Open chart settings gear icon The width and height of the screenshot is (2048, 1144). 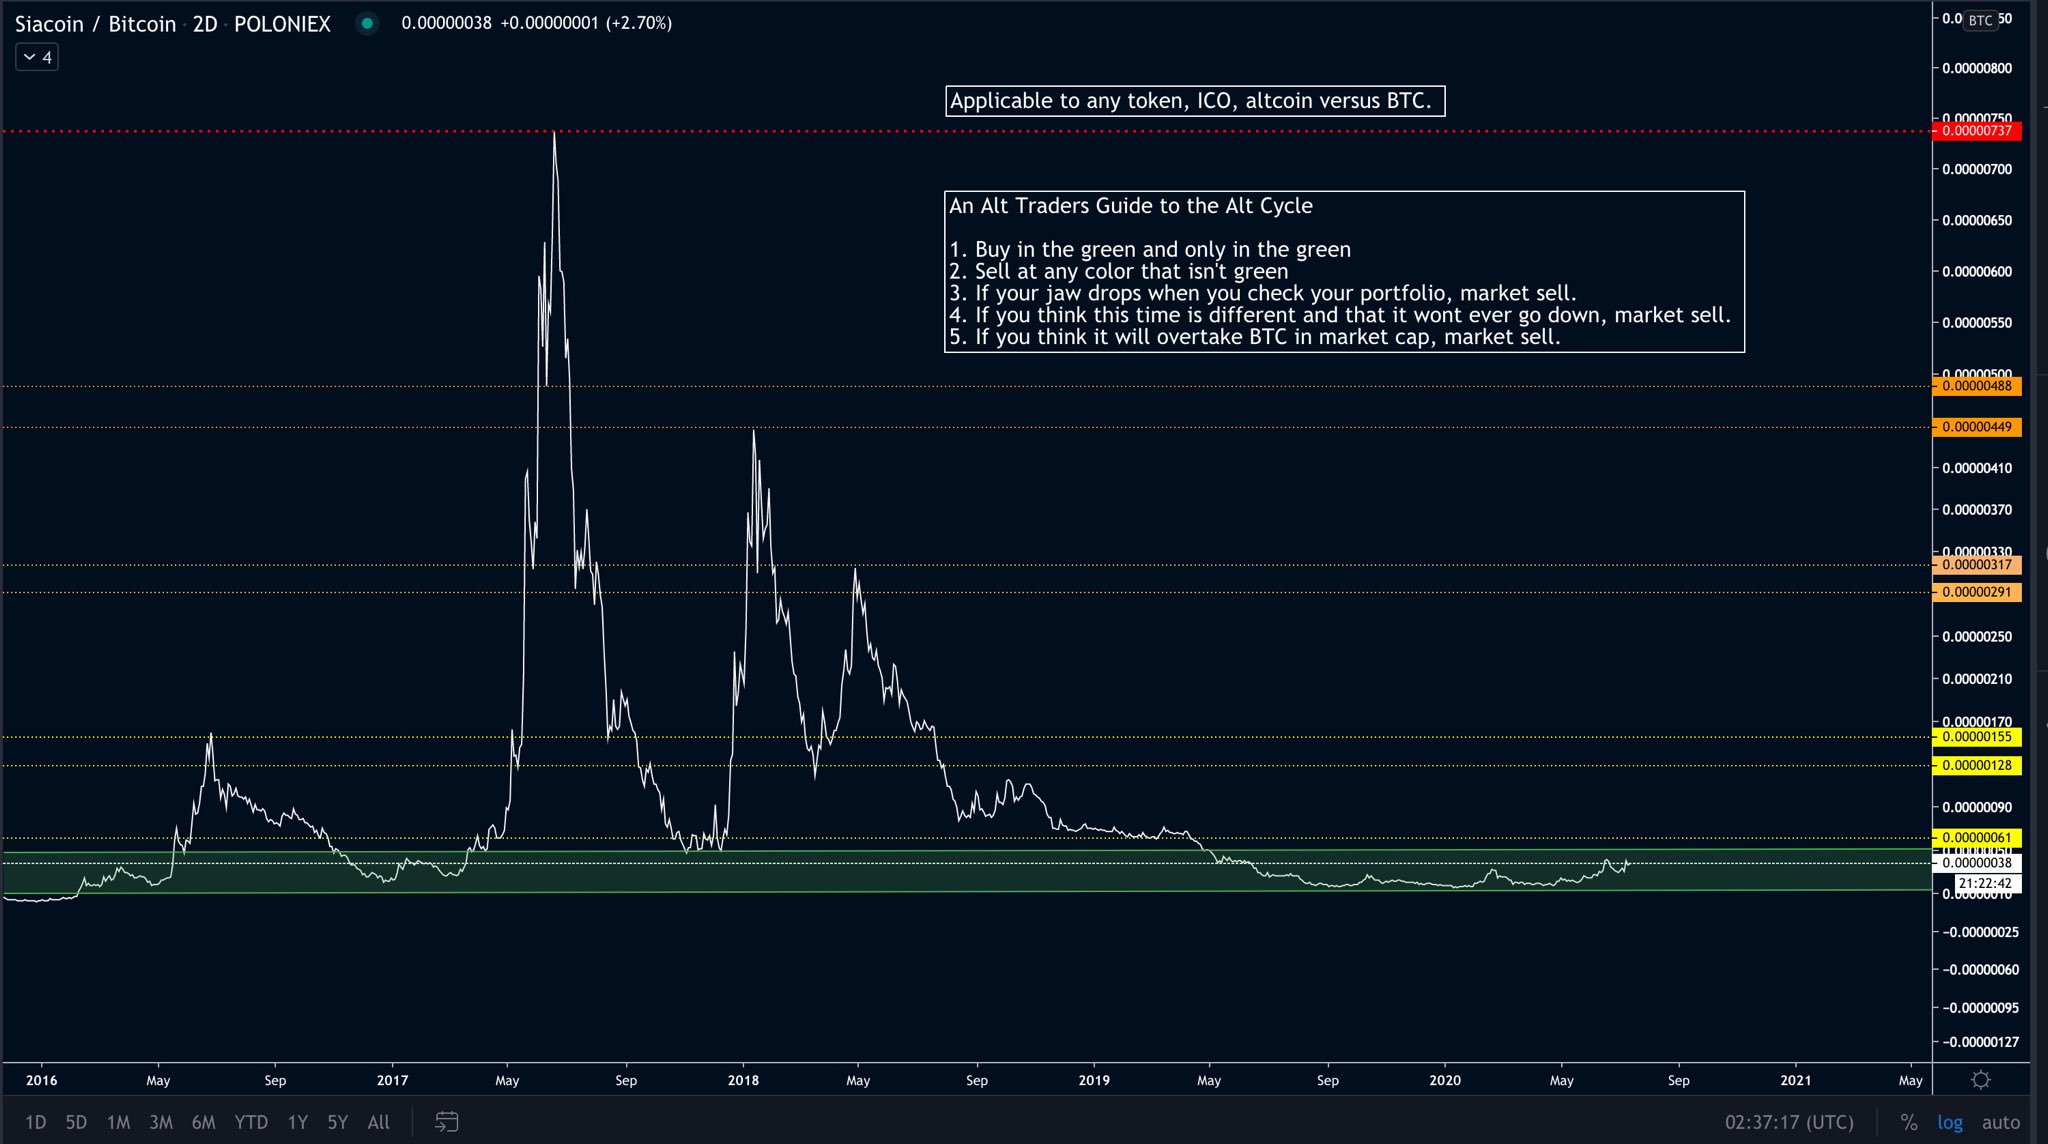(x=1980, y=1080)
